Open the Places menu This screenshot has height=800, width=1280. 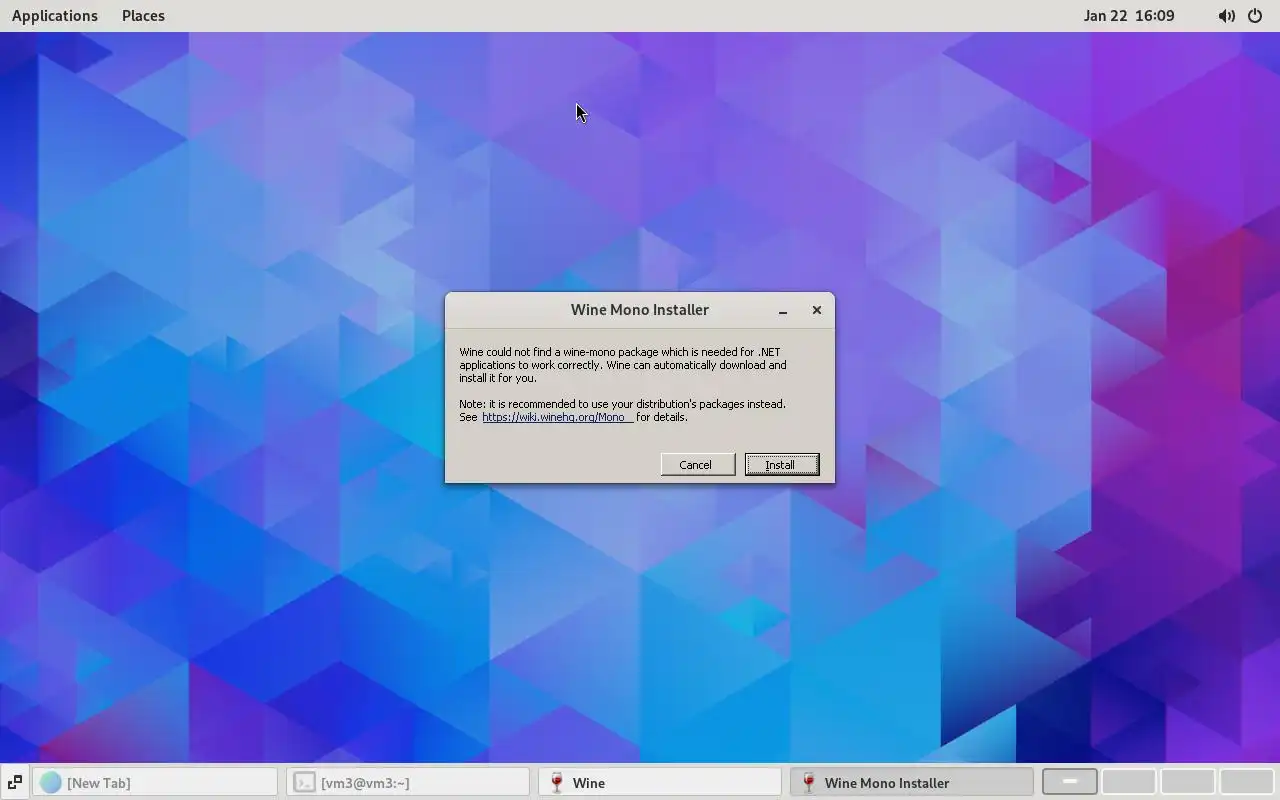coord(143,16)
